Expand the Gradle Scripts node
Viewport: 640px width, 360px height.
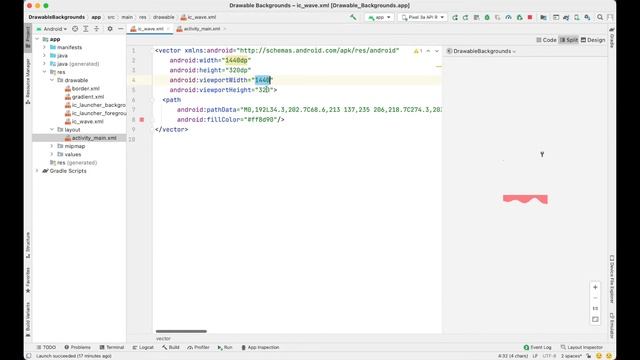click(x=38, y=171)
